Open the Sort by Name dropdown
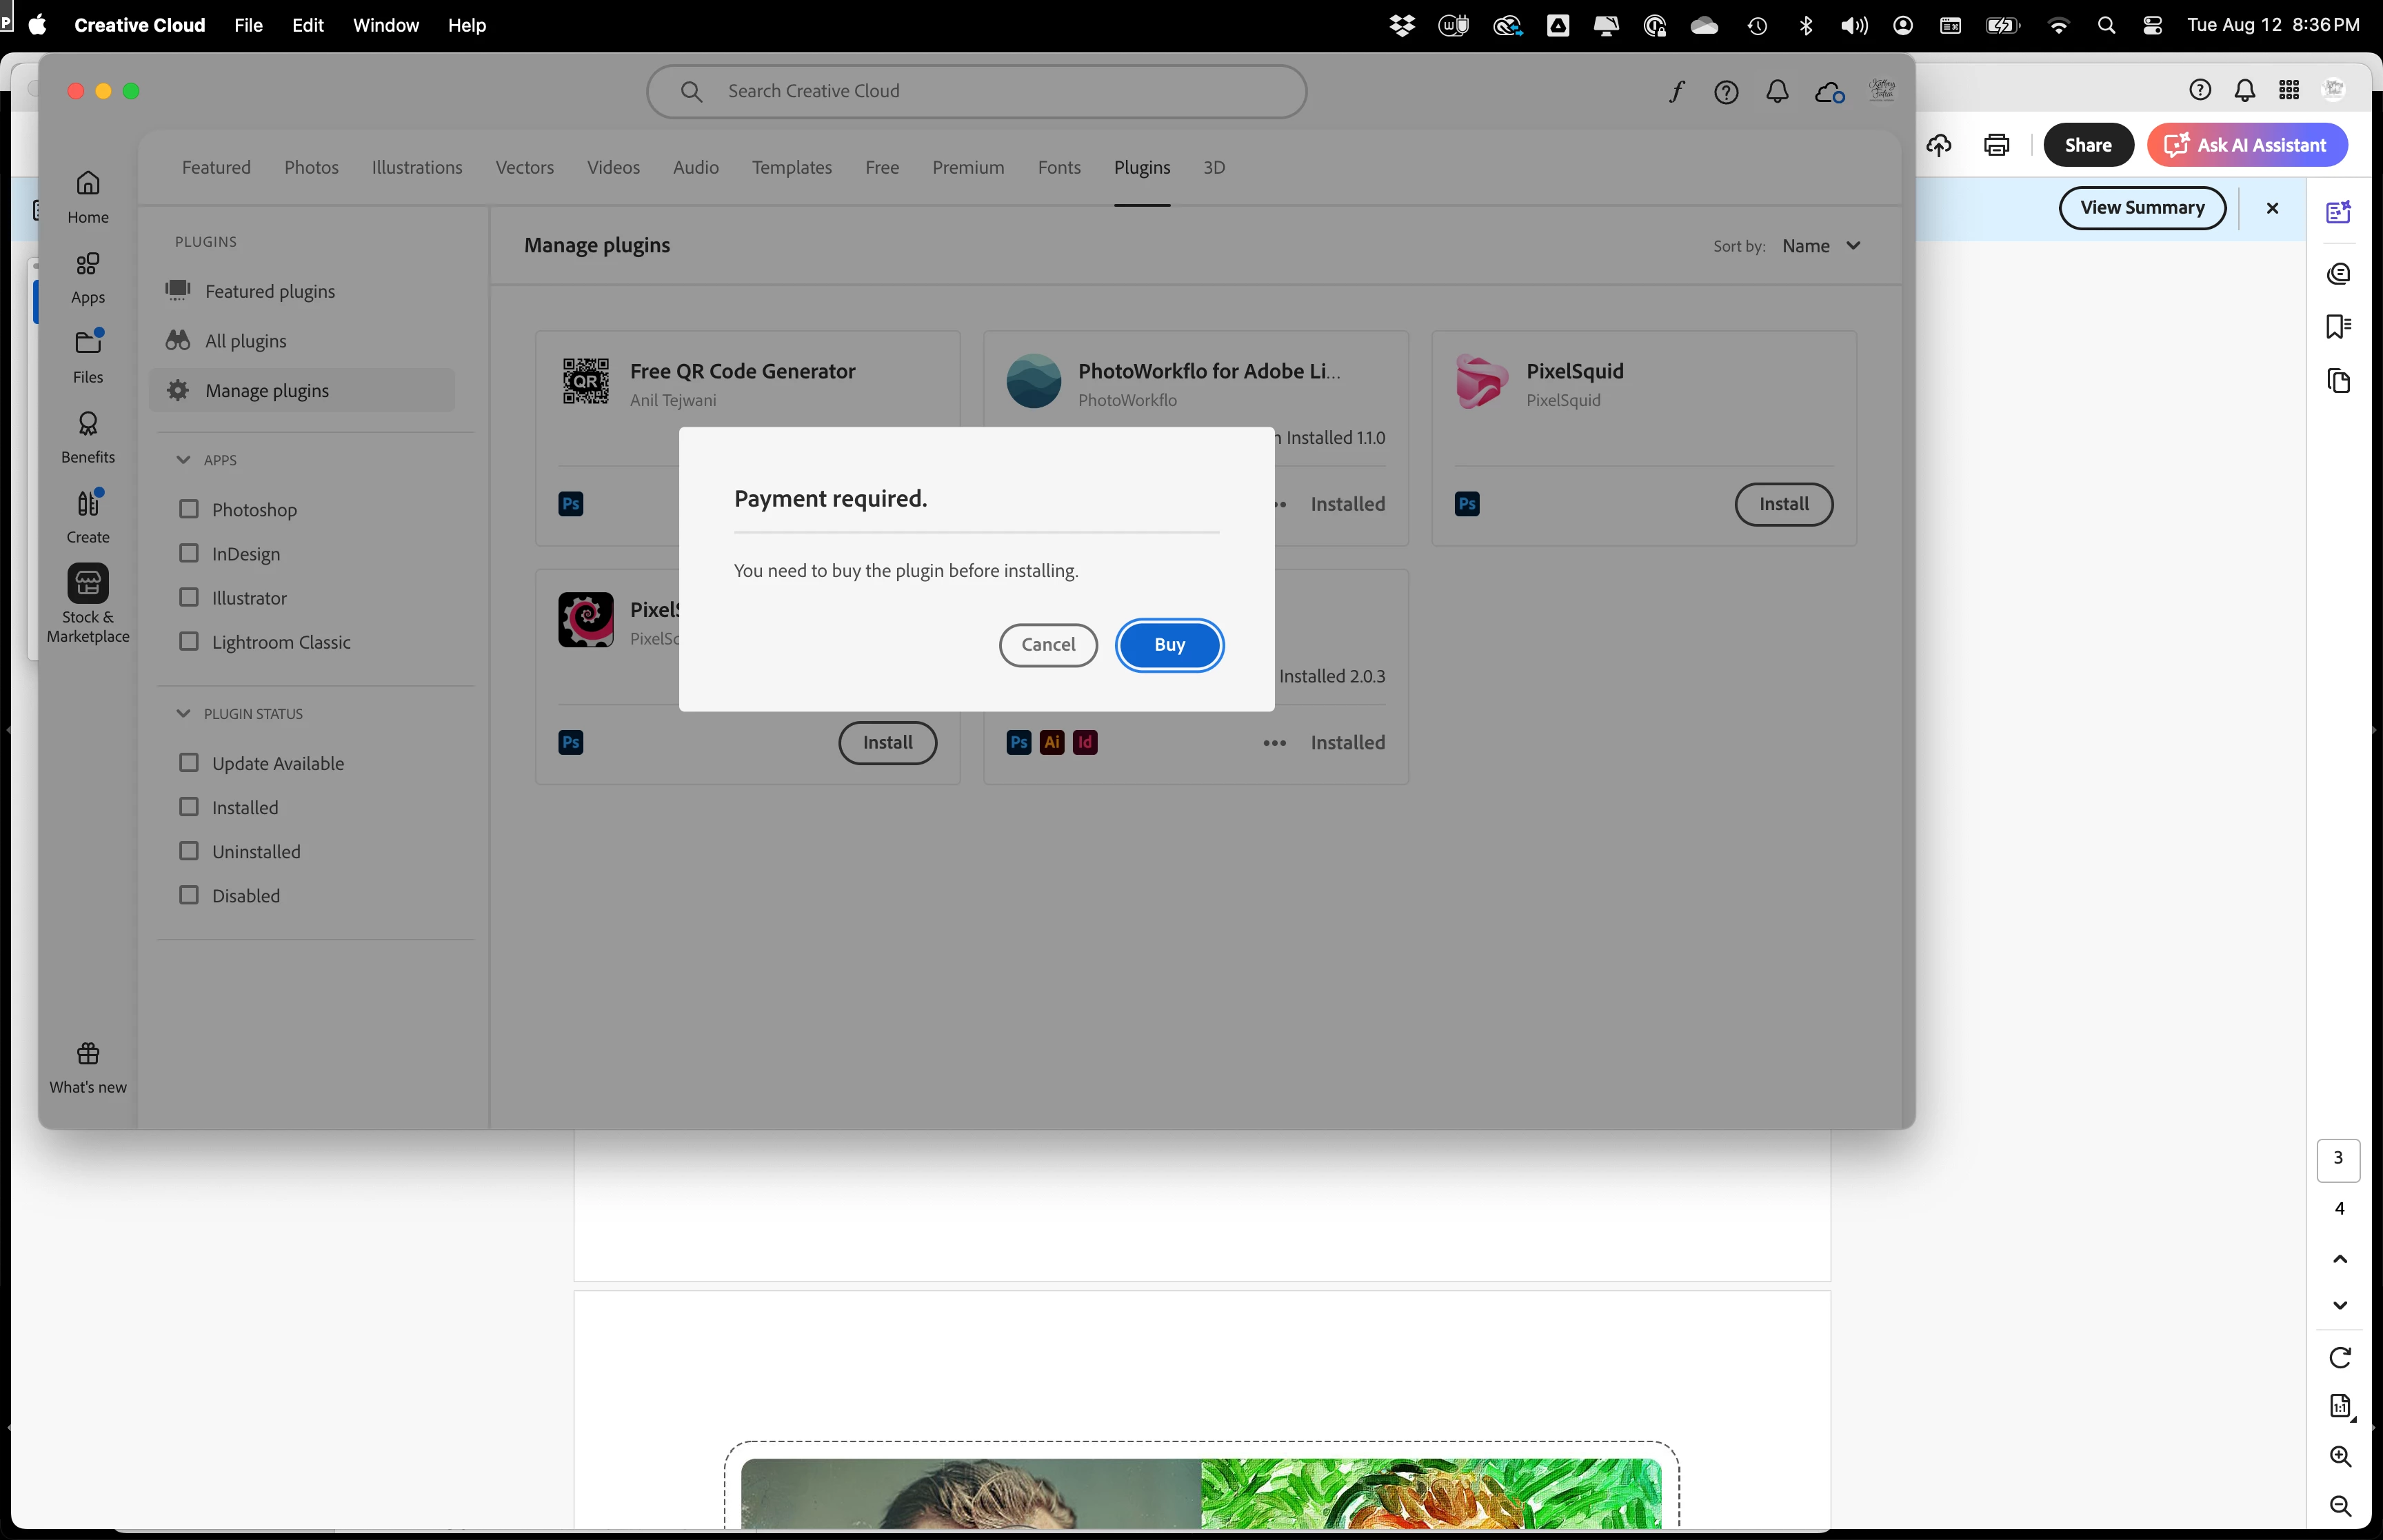The width and height of the screenshot is (2383, 1540). coord(1821,246)
